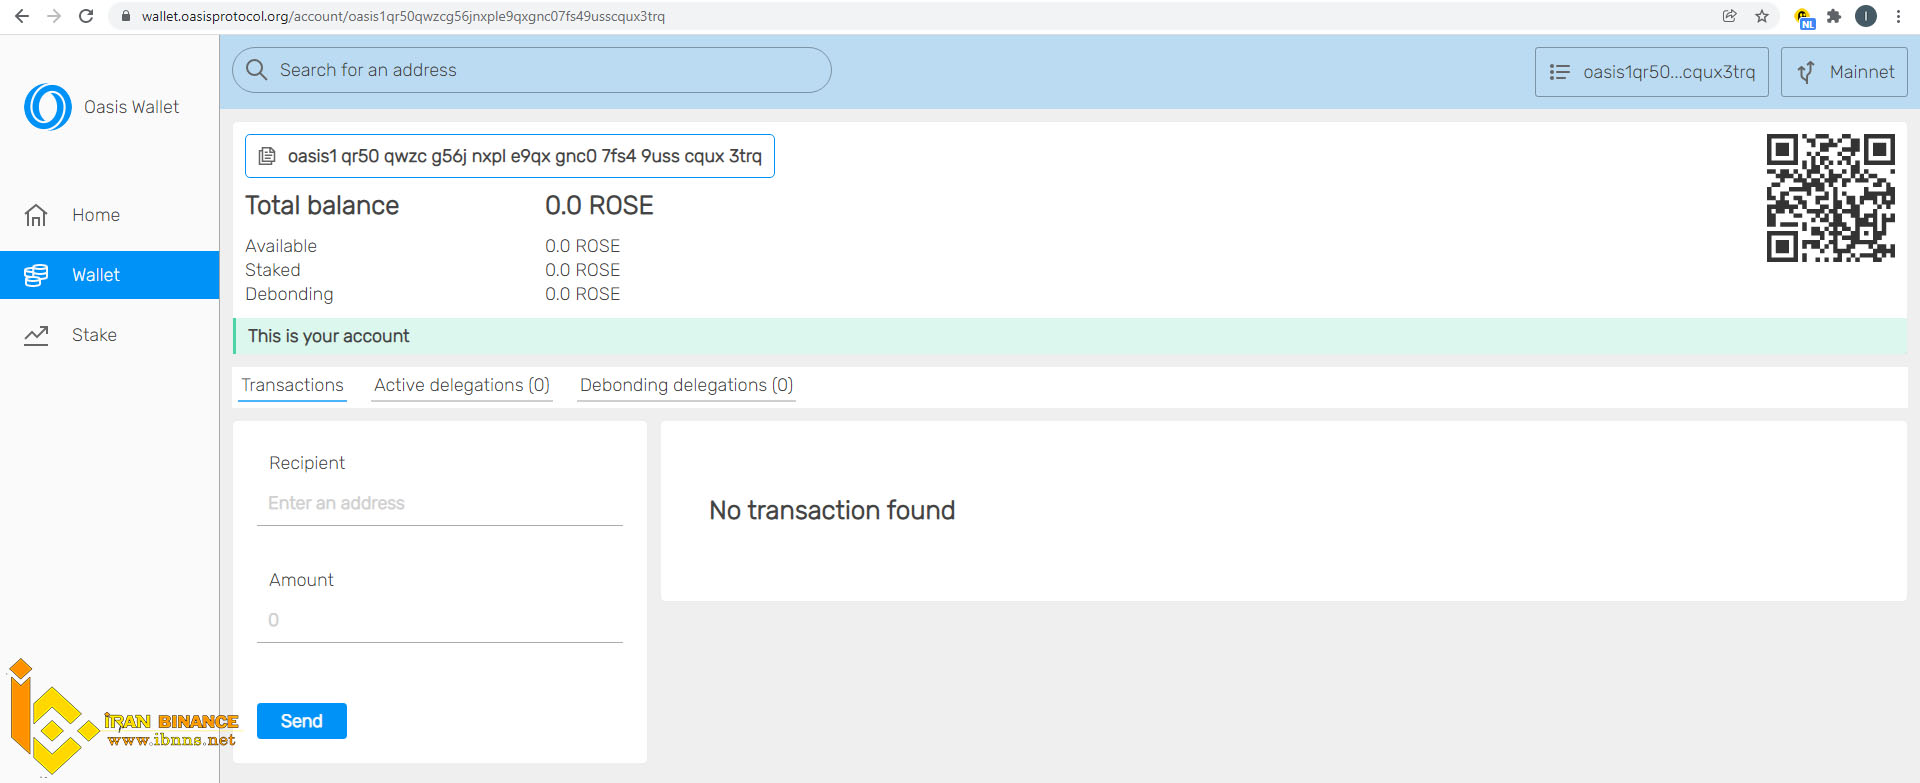This screenshot has width=1920, height=783.
Task: Click the share page icon in address bar
Action: click(x=1729, y=16)
